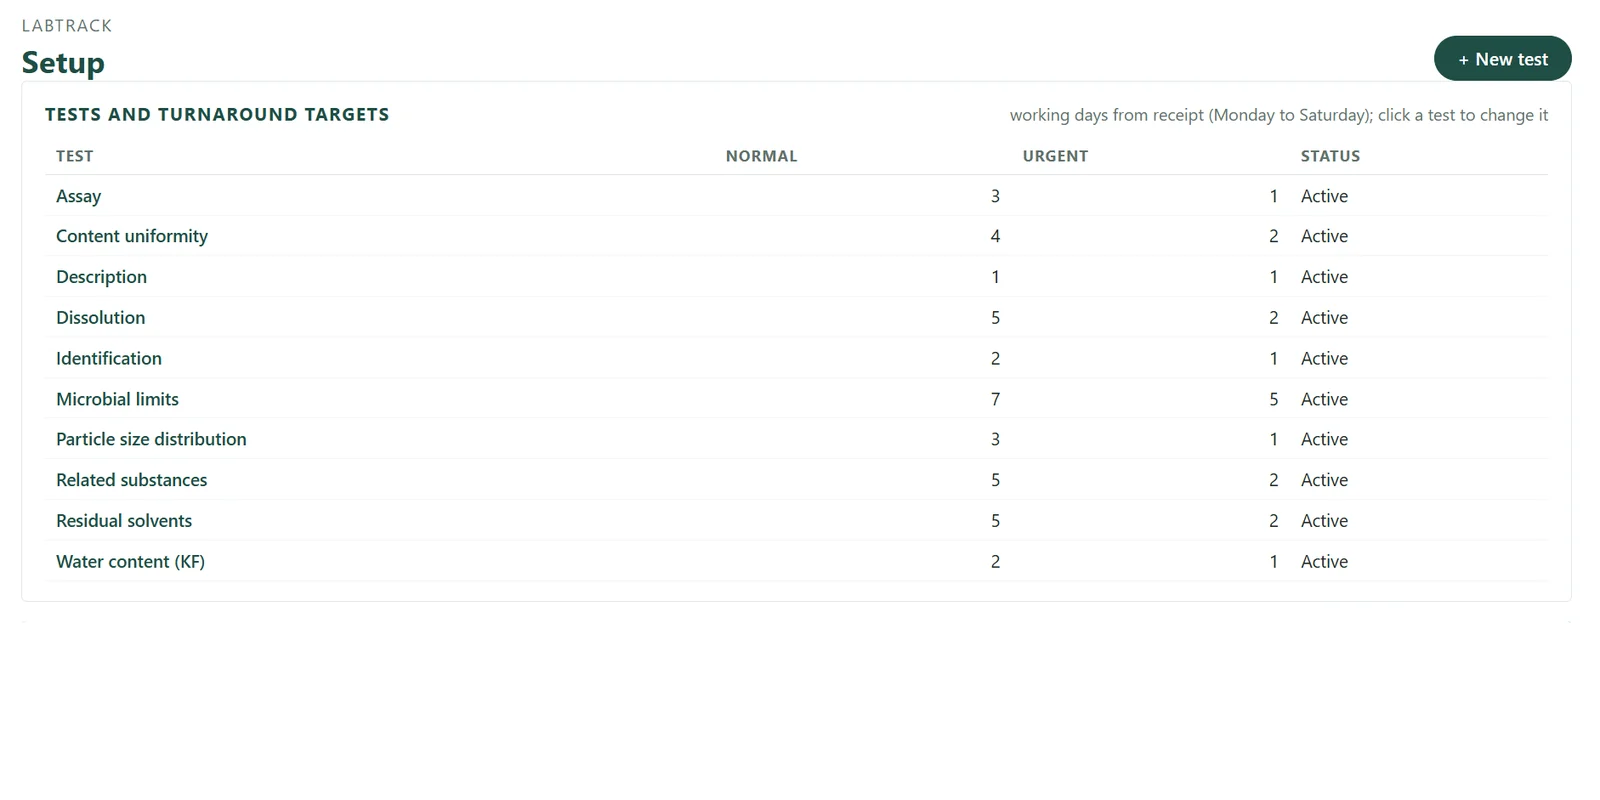Image resolution: width=1600 pixels, height=800 pixels.
Task: Select the normal target for Related substances
Action: (995, 480)
